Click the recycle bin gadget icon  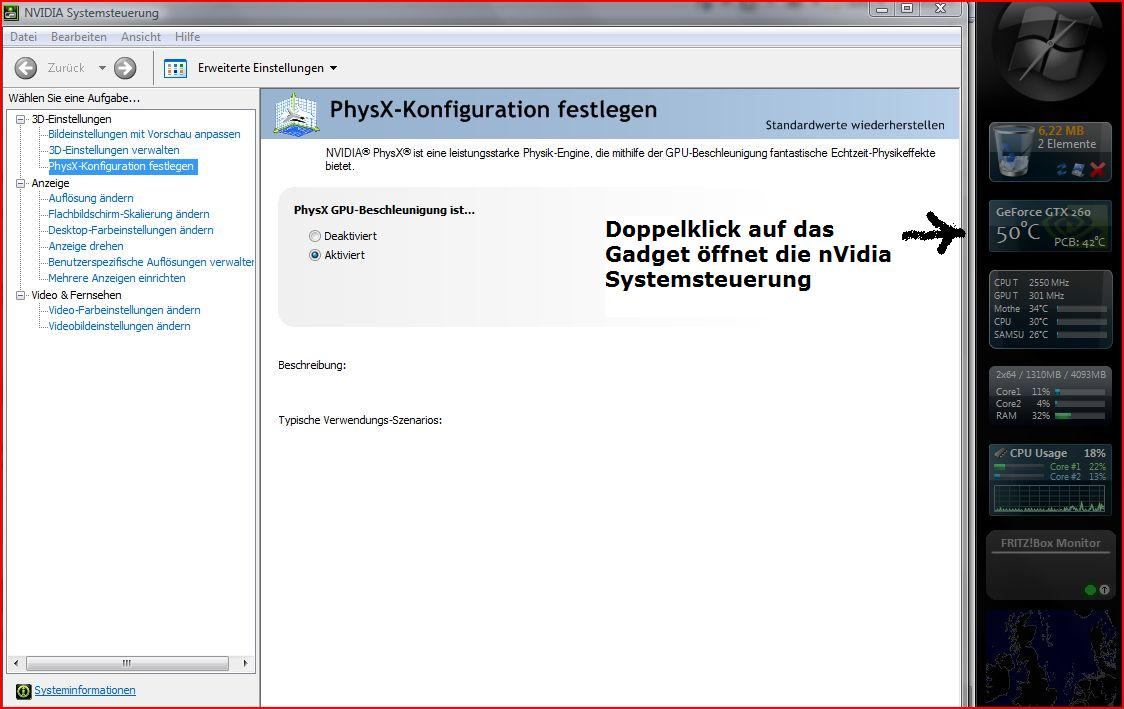pyautogui.click(x=1013, y=152)
